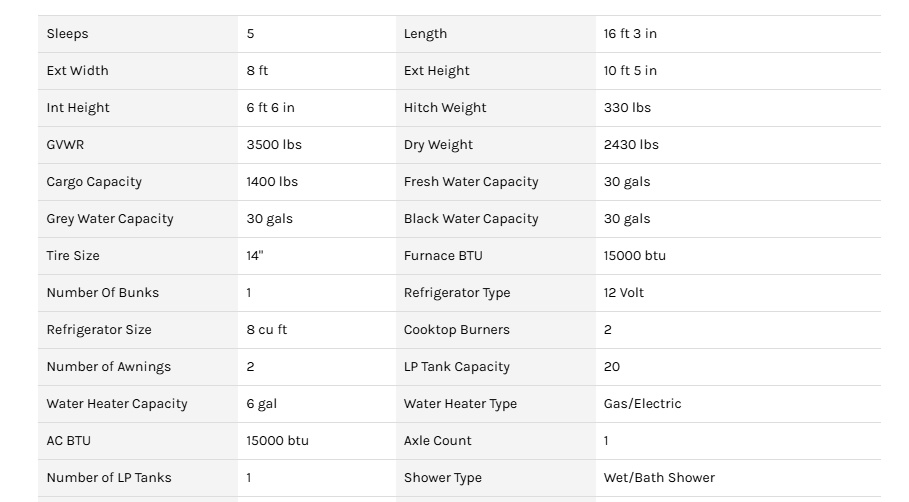
Task: Click the Sleeps label cell
Action: 68,34
